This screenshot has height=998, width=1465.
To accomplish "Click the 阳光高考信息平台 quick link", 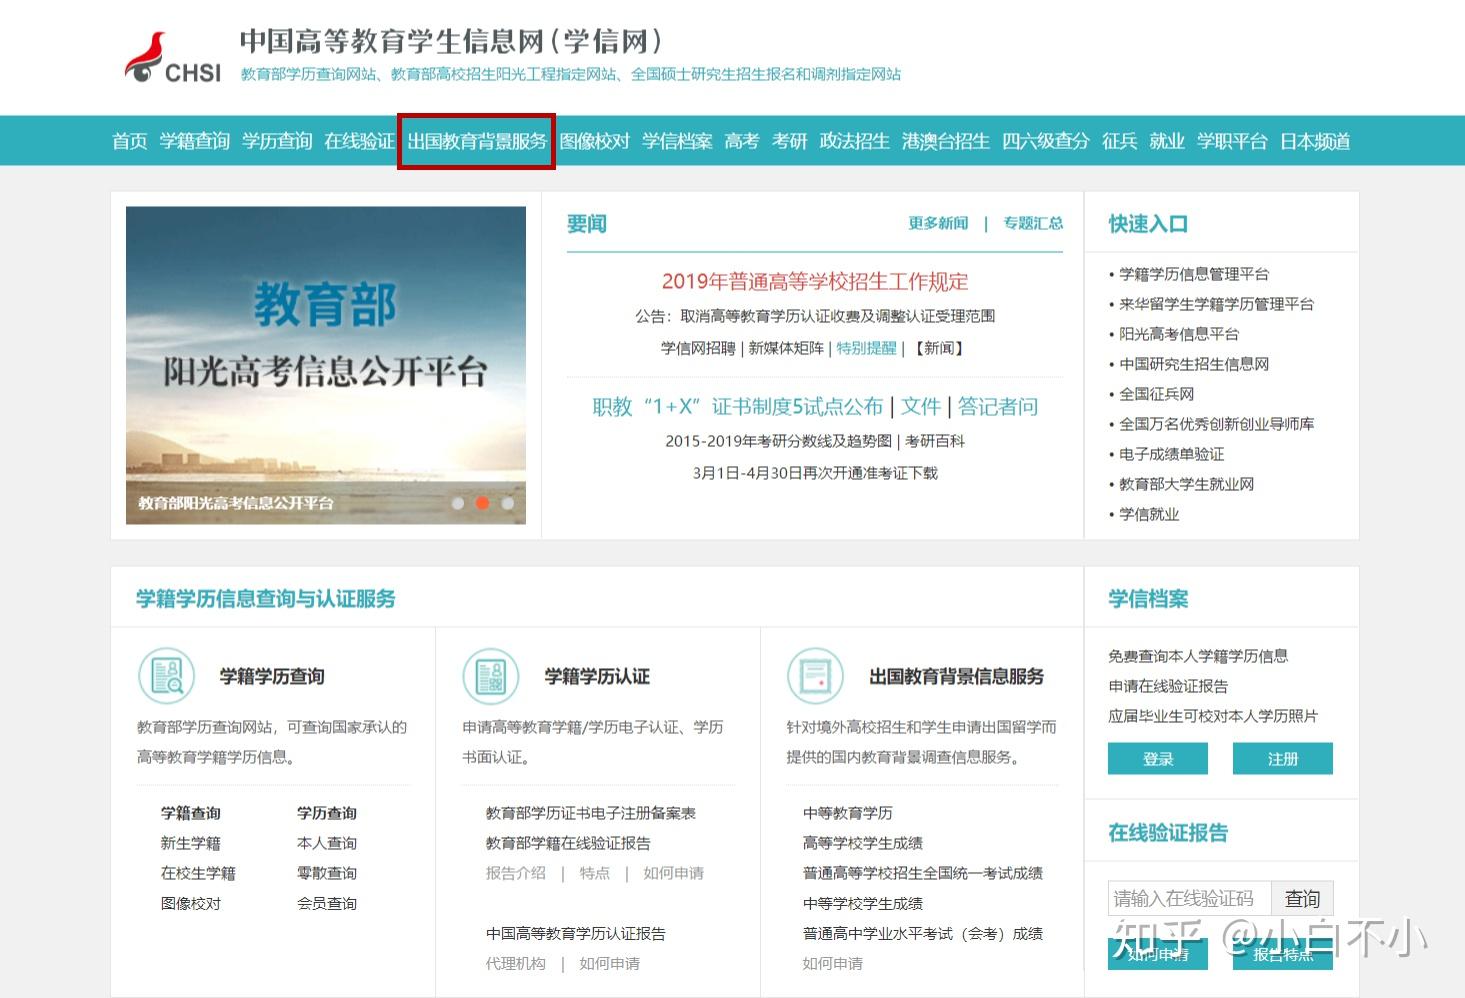I will tap(1178, 334).
